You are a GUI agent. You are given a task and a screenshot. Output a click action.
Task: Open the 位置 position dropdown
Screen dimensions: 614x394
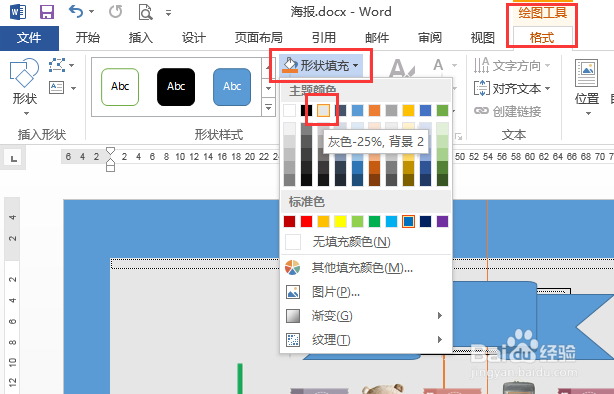587,88
